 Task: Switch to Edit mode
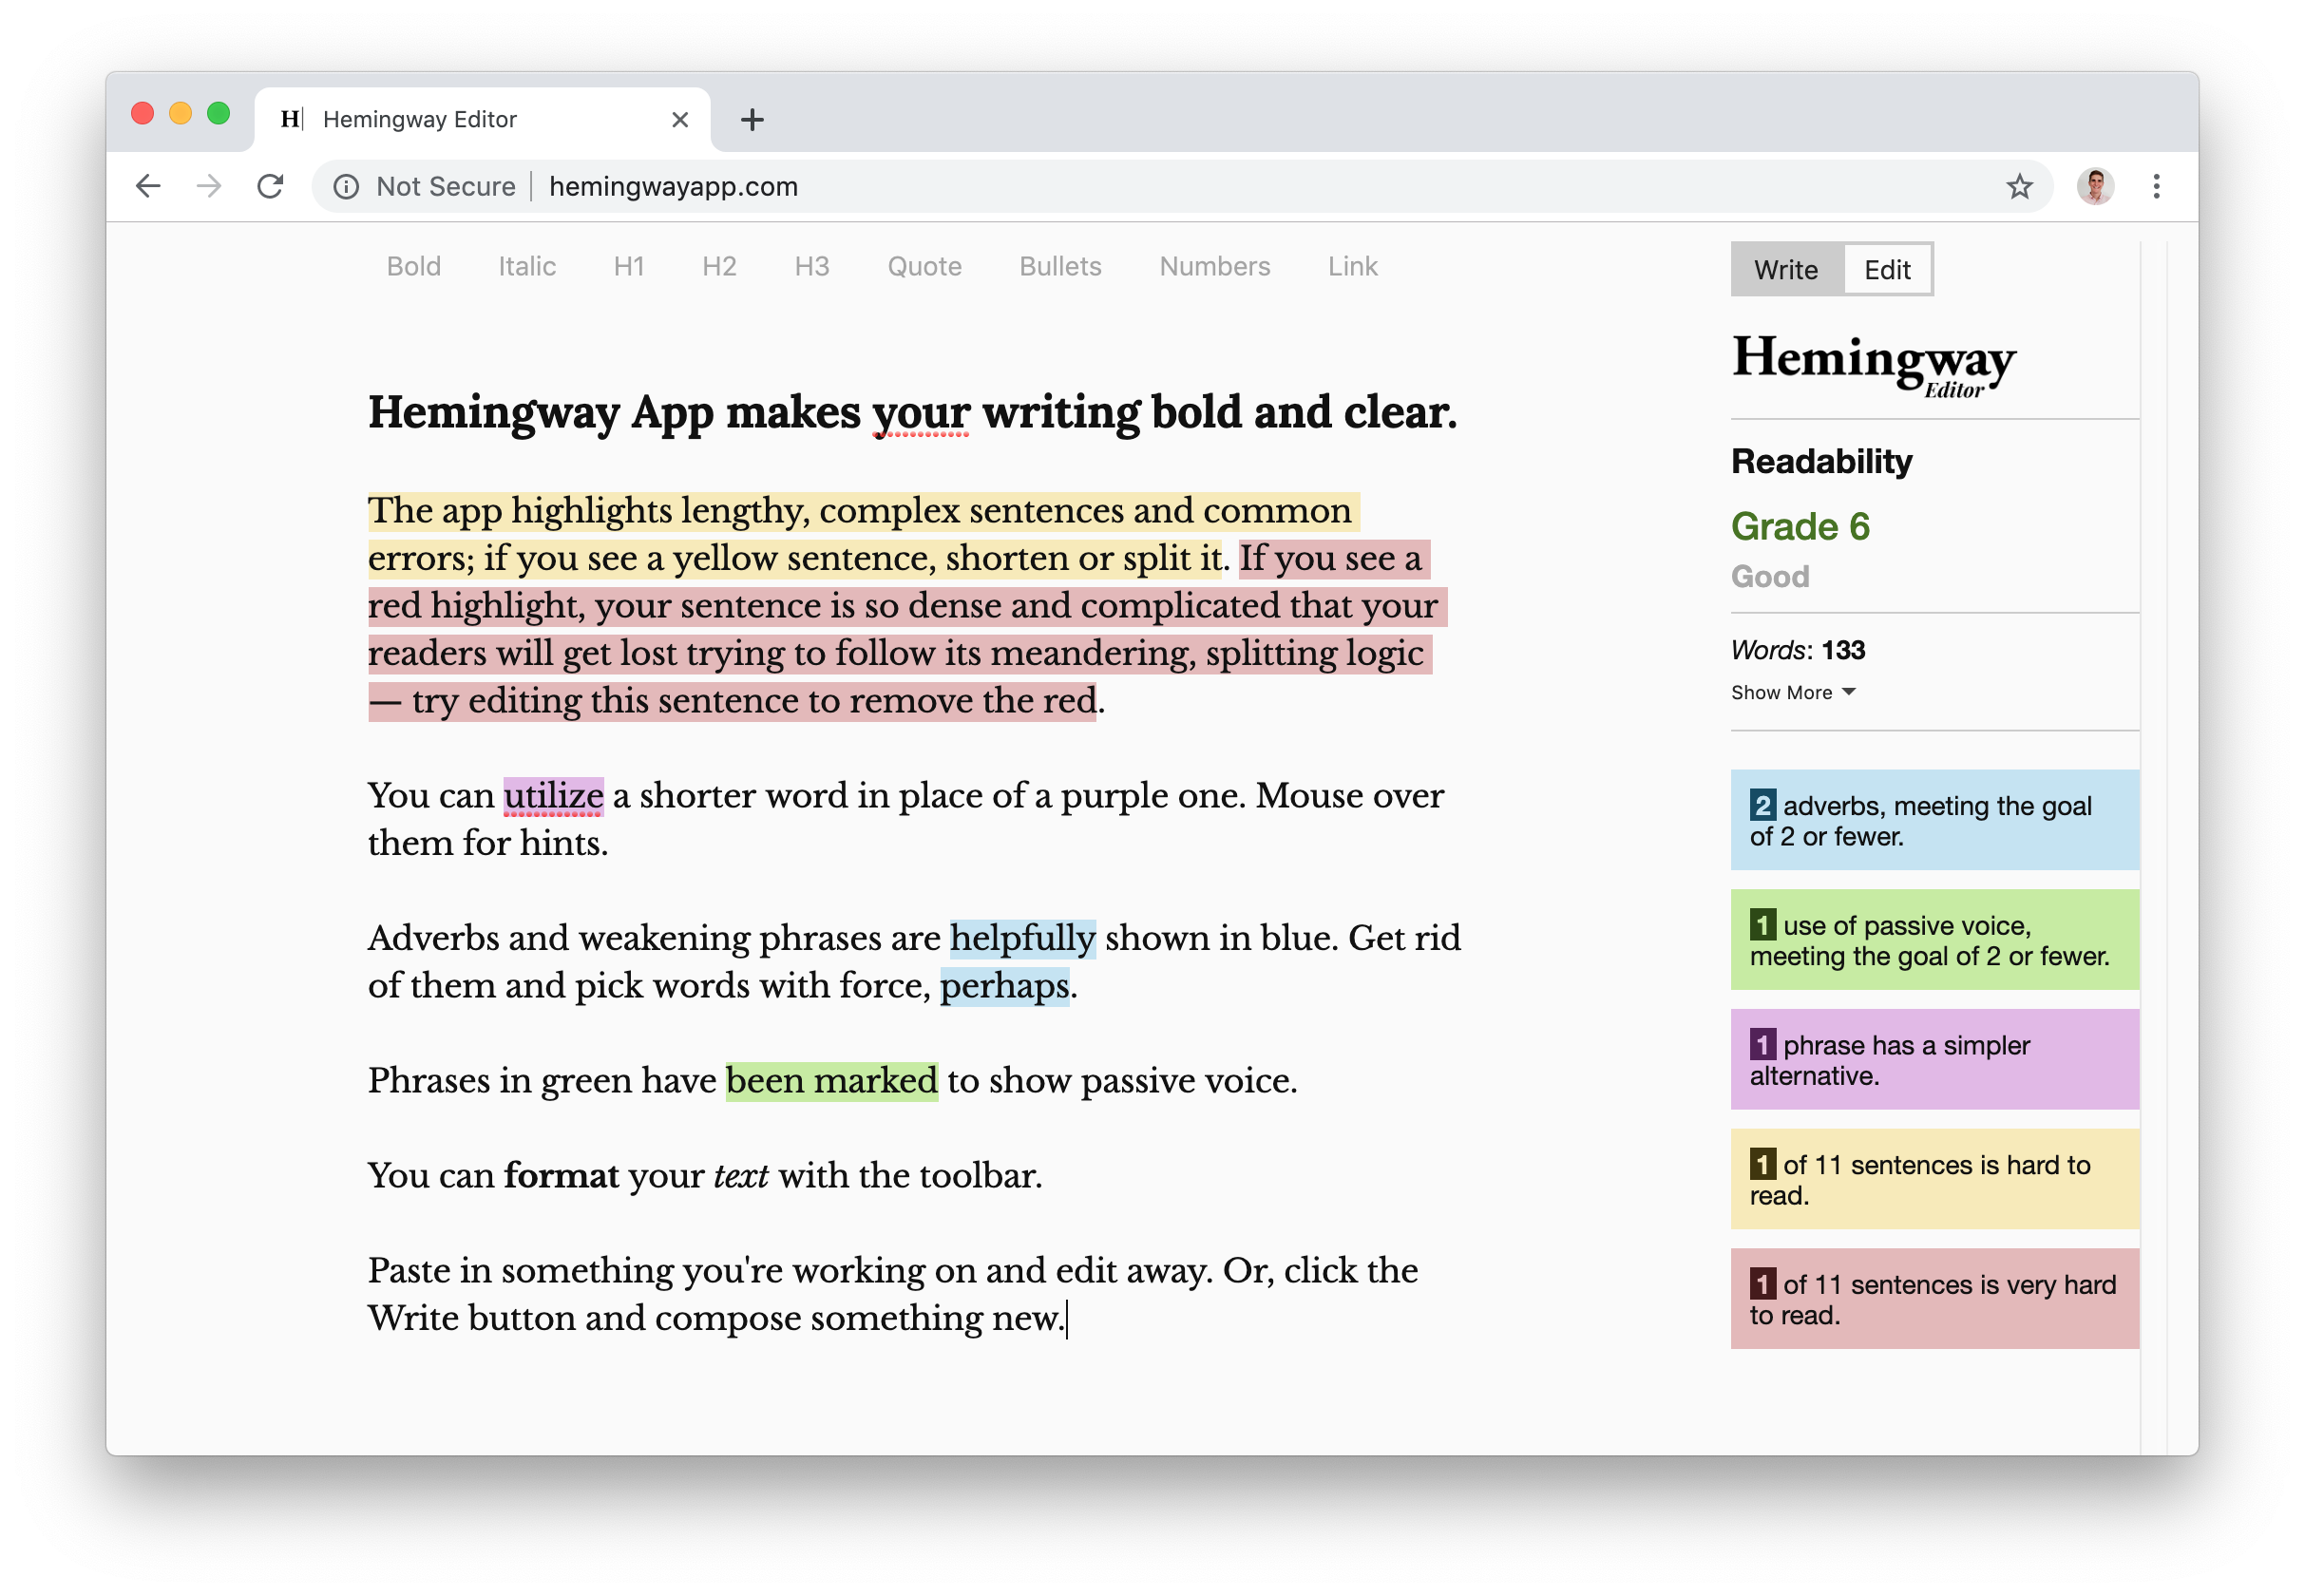coord(1886,269)
